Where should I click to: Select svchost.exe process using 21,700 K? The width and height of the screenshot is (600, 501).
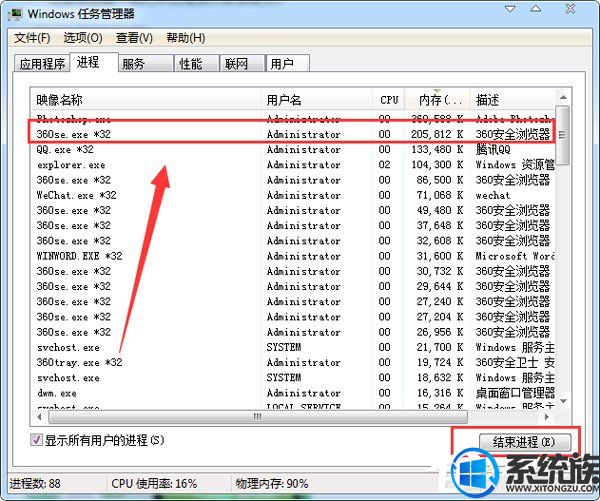pyautogui.click(x=293, y=347)
